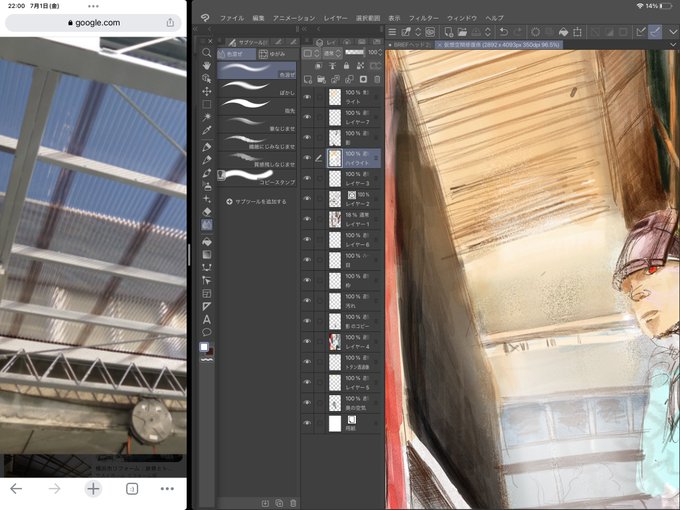The height and width of the screenshot is (510, 680).
Task: Tap the Safari share icon in address bar
Action: coord(170,23)
